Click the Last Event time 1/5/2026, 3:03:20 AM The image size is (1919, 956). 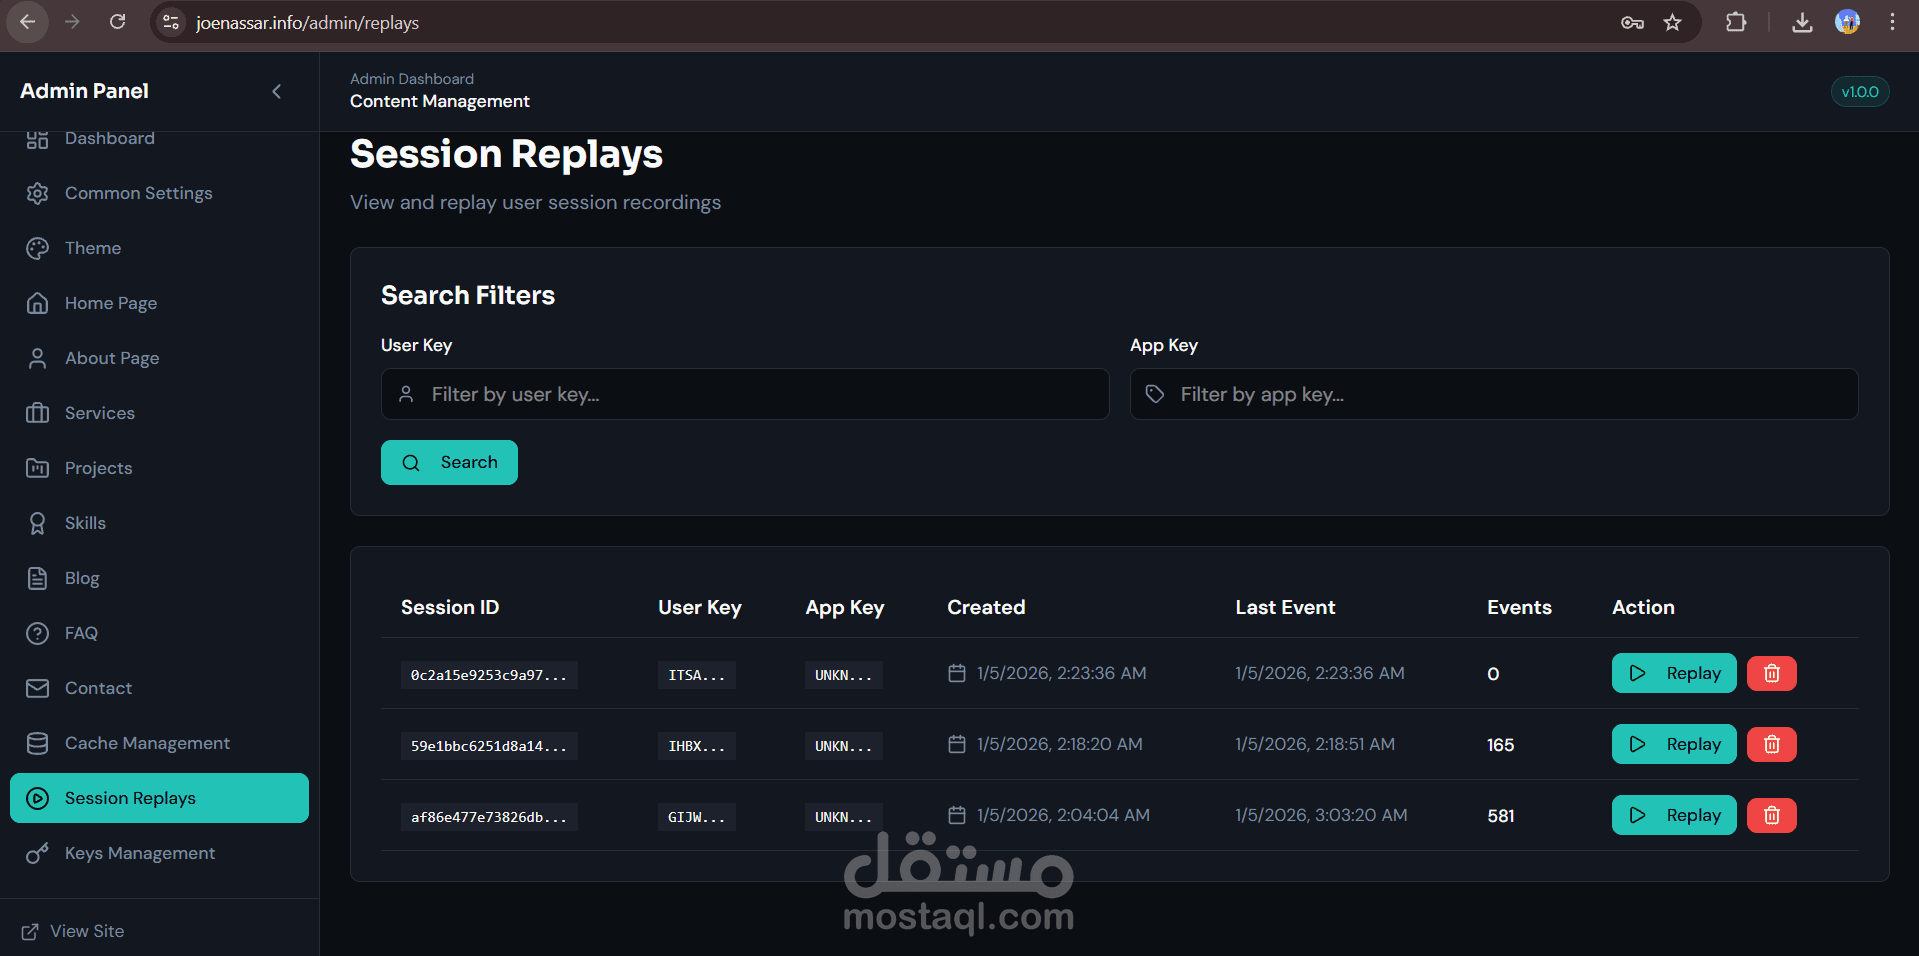point(1321,815)
